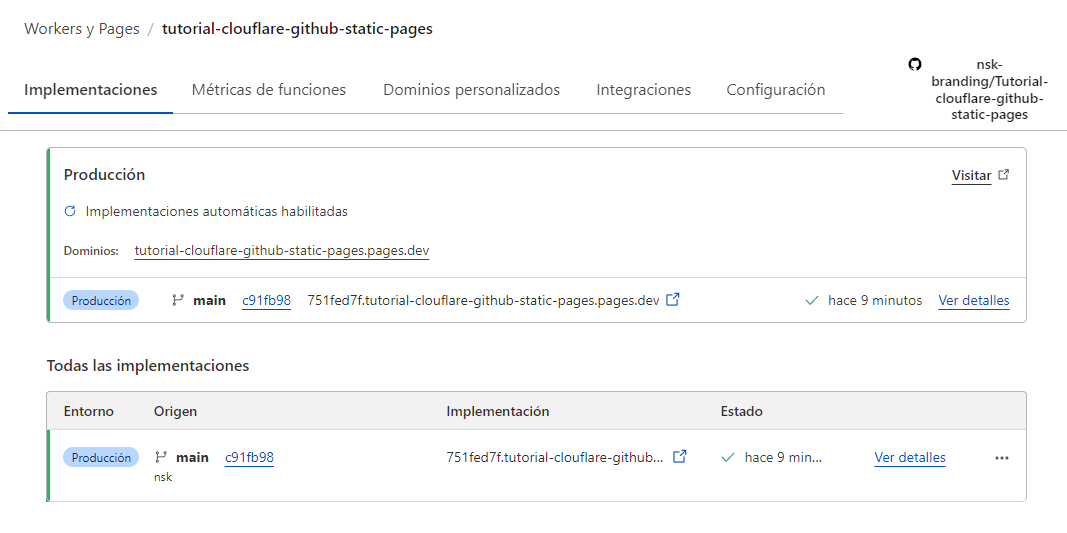The height and width of the screenshot is (533, 1067).
Task: Go to the Integraciones tab
Action: pyautogui.click(x=643, y=90)
